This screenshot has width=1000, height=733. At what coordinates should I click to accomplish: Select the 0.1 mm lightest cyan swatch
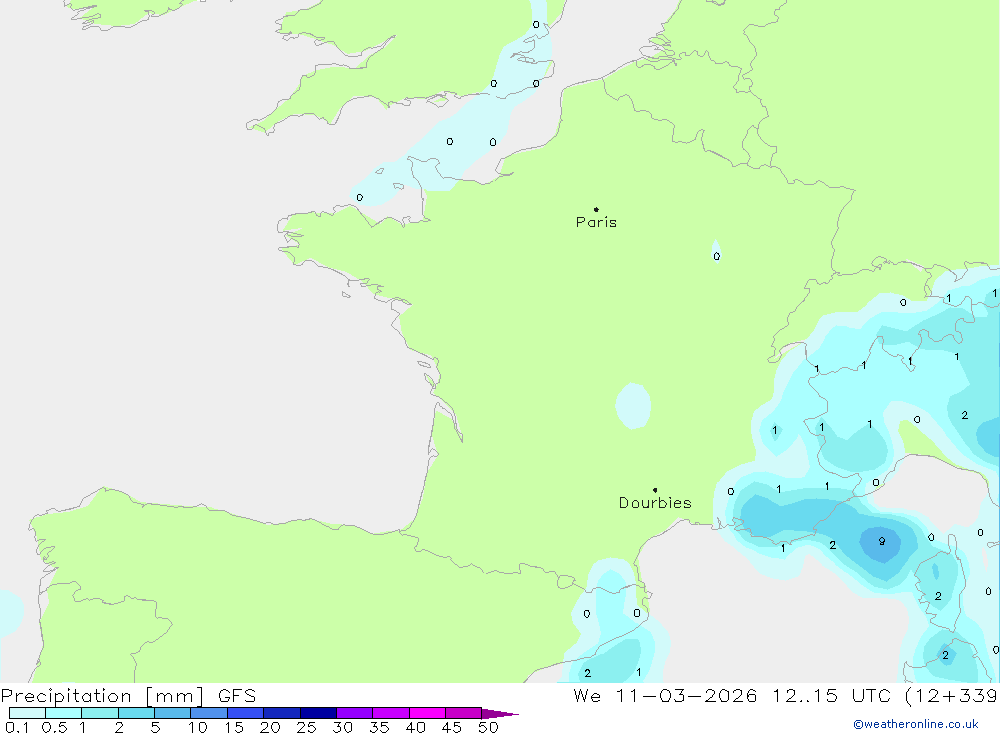27,713
